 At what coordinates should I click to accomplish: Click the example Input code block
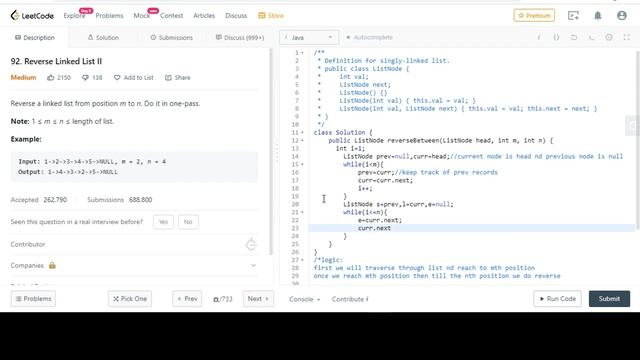pyautogui.click(x=134, y=167)
